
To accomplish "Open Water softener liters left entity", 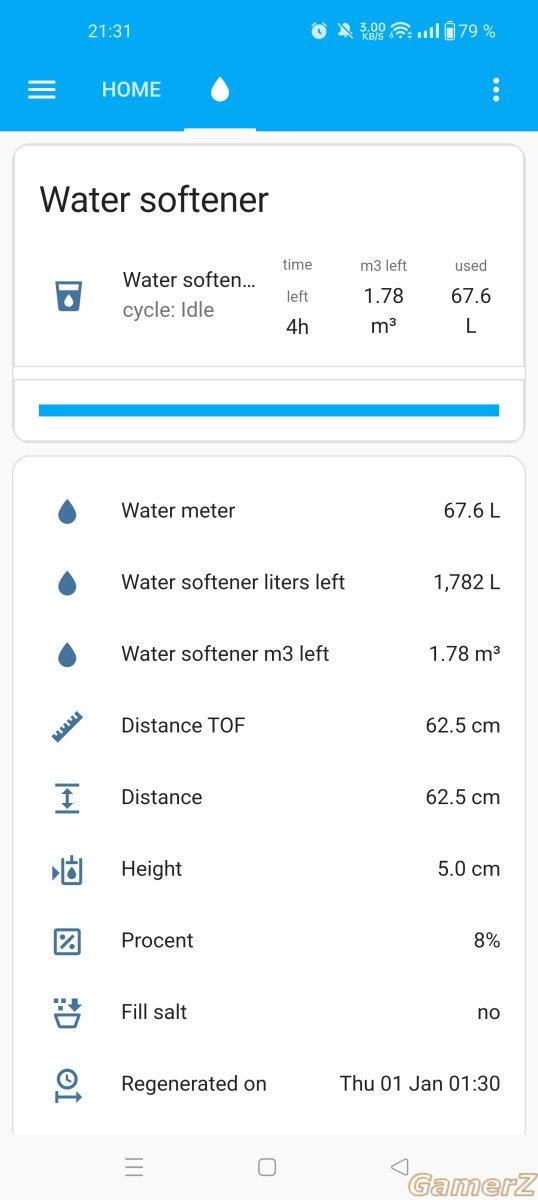I will point(269,582).
